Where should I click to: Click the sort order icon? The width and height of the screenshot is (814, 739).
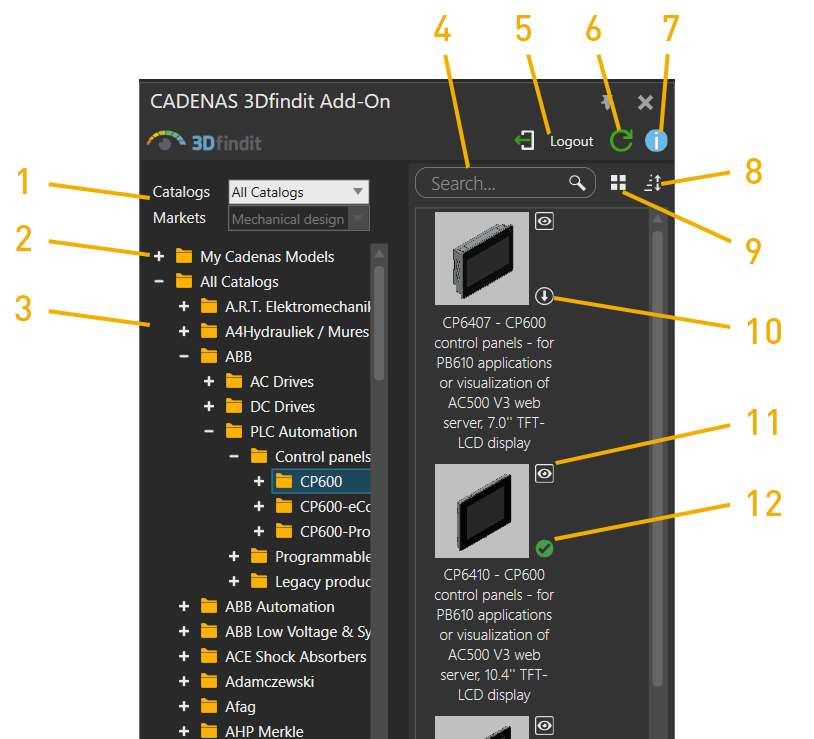pos(653,183)
